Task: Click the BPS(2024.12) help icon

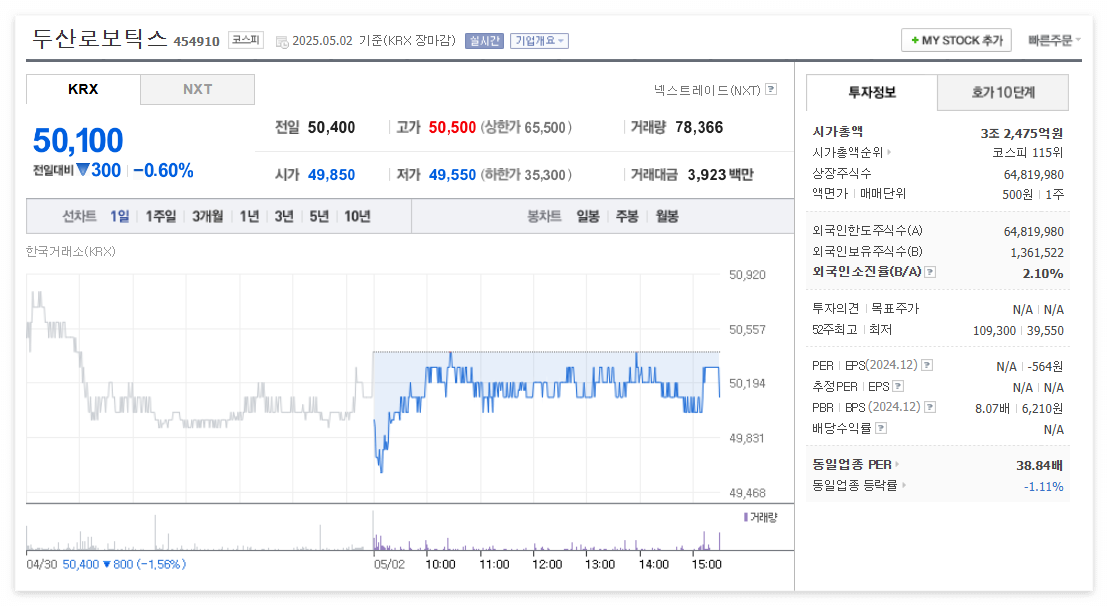Action: click(x=930, y=407)
